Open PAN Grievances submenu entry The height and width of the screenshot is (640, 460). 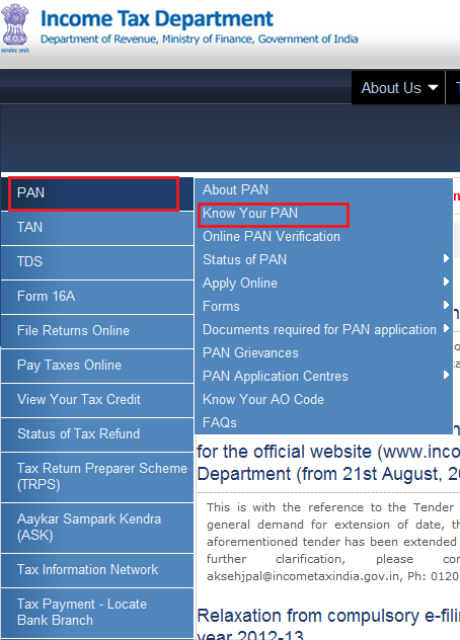coord(251,353)
